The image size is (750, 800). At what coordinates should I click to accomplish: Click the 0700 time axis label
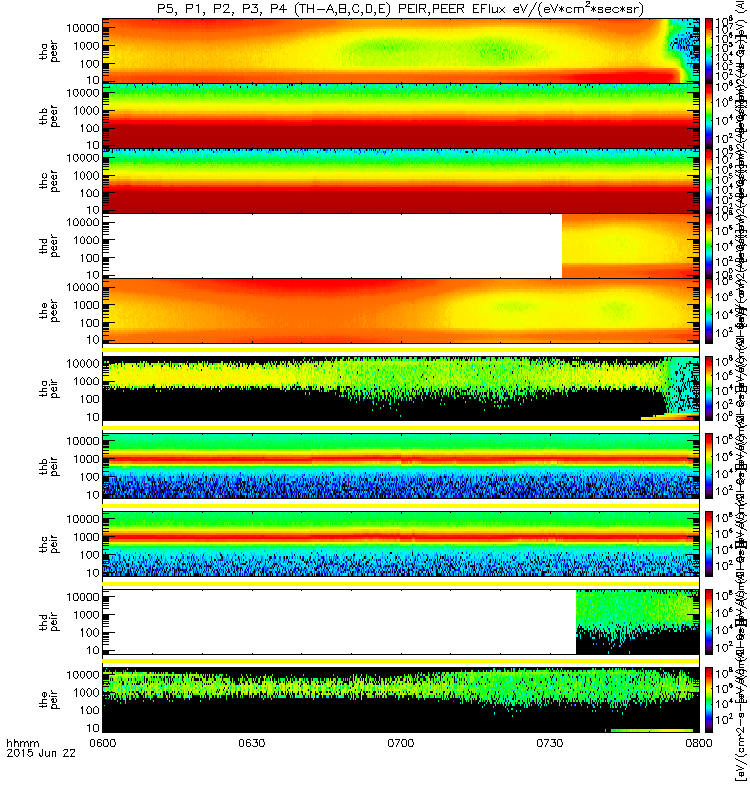point(401,743)
